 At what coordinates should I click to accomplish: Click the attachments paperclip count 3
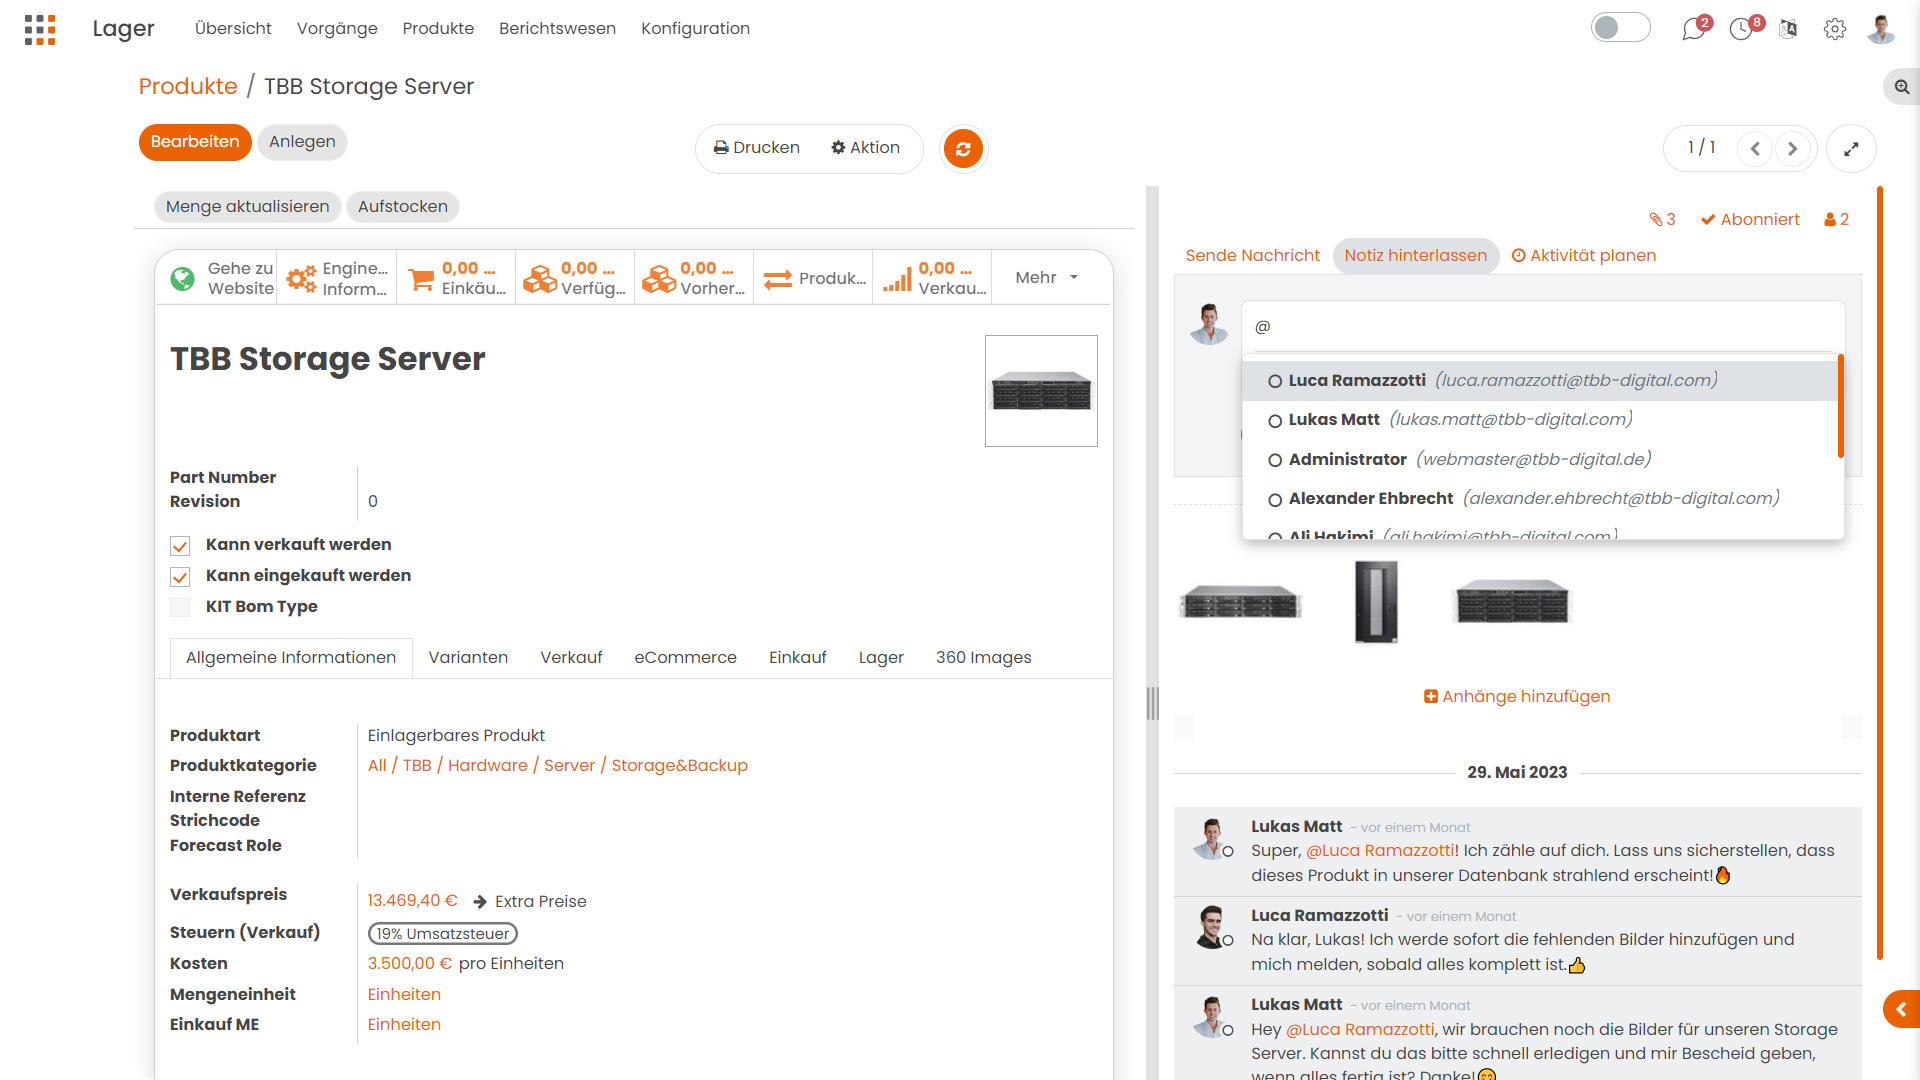tap(1662, 219)
